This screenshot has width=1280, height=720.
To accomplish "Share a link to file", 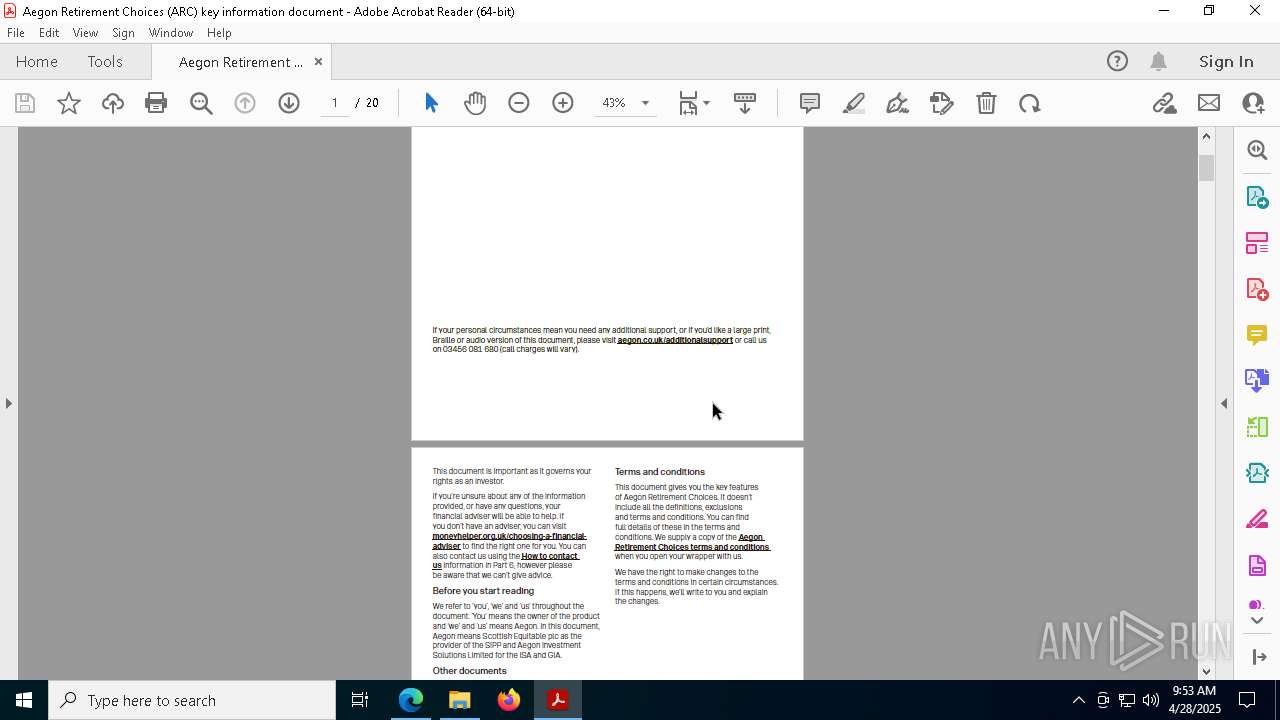I will pyautogui.click(x=1164, y=103).
